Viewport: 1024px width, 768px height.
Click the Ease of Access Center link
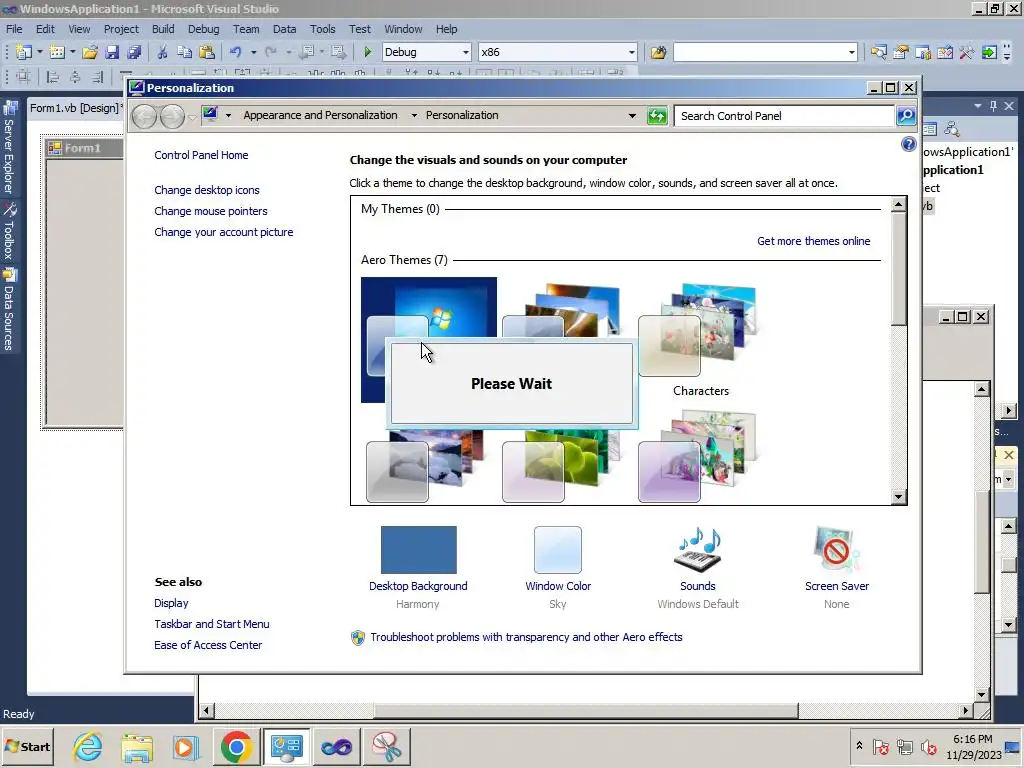coord(208,645)
